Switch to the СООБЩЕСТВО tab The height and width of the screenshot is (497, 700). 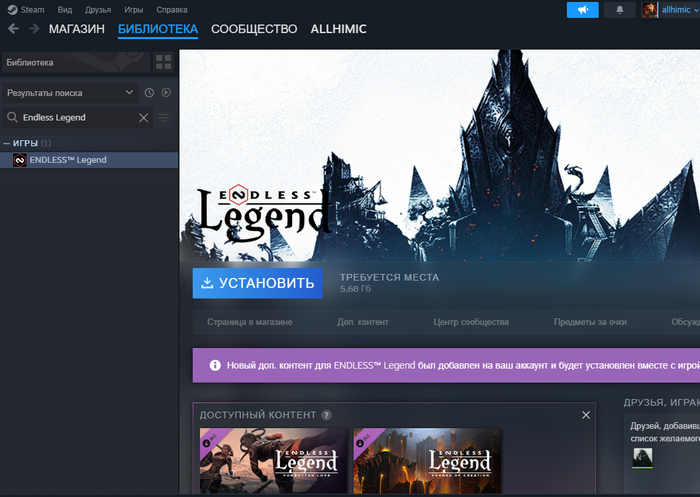tap(254, 29)
